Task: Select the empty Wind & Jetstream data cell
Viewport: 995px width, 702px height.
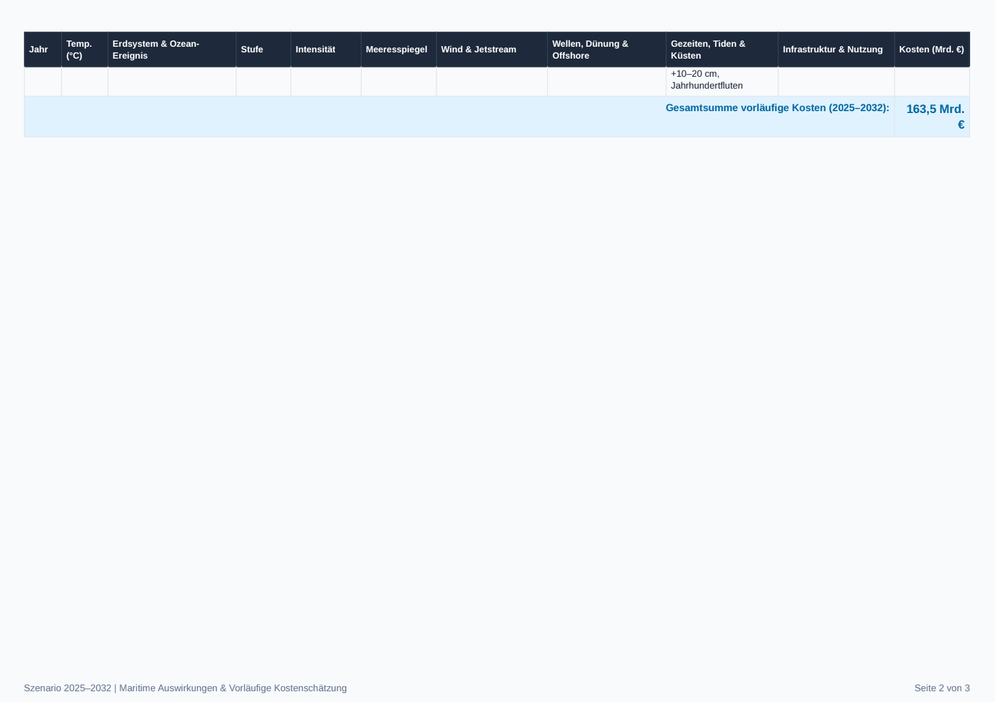Action: 492,82
